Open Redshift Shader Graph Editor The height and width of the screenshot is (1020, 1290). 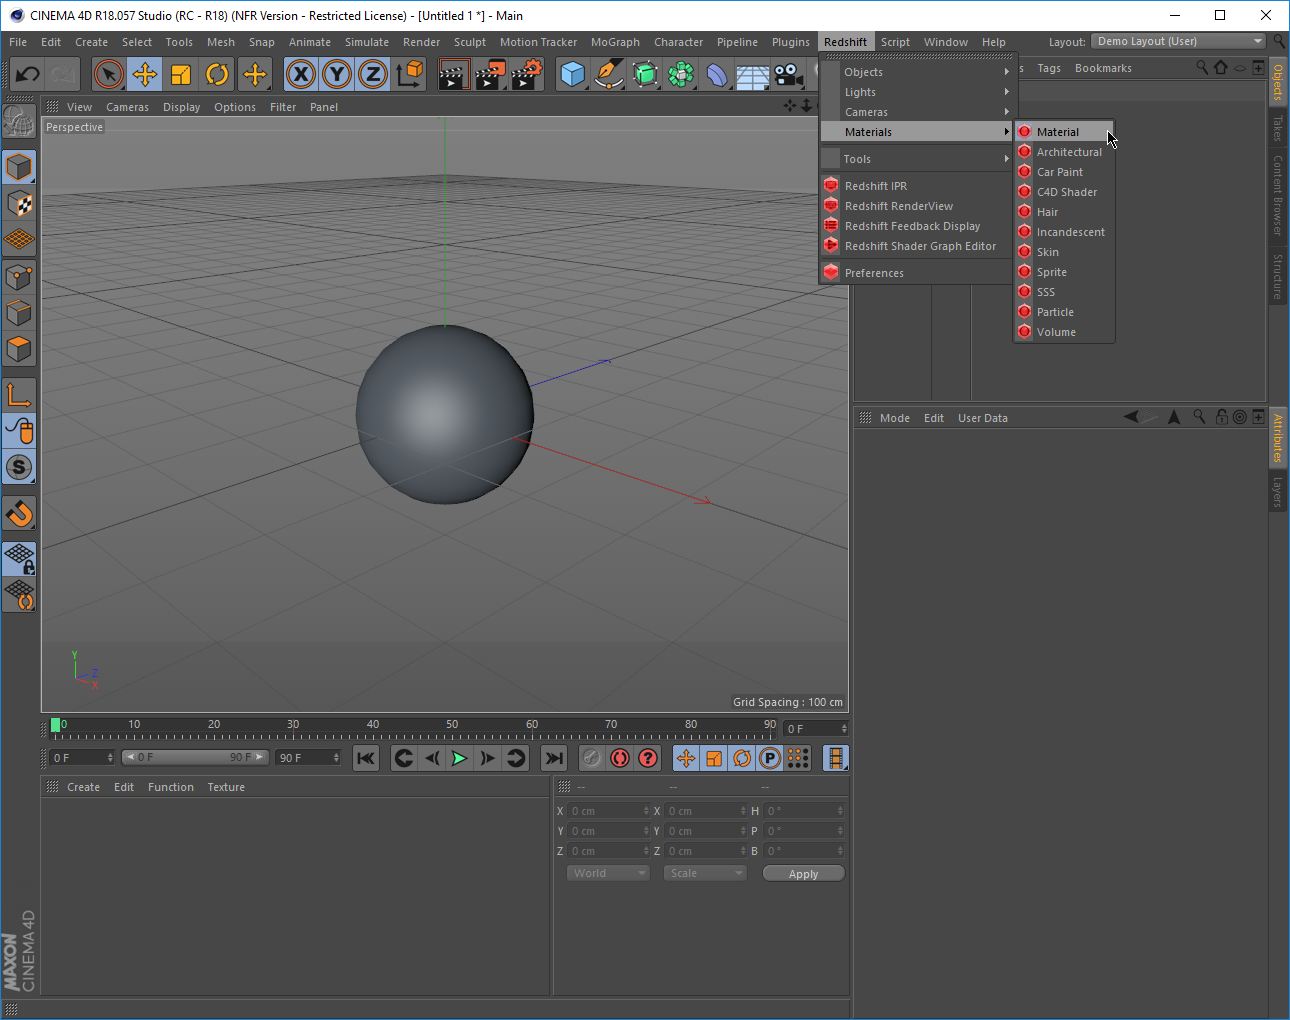(x=917, y=246)
